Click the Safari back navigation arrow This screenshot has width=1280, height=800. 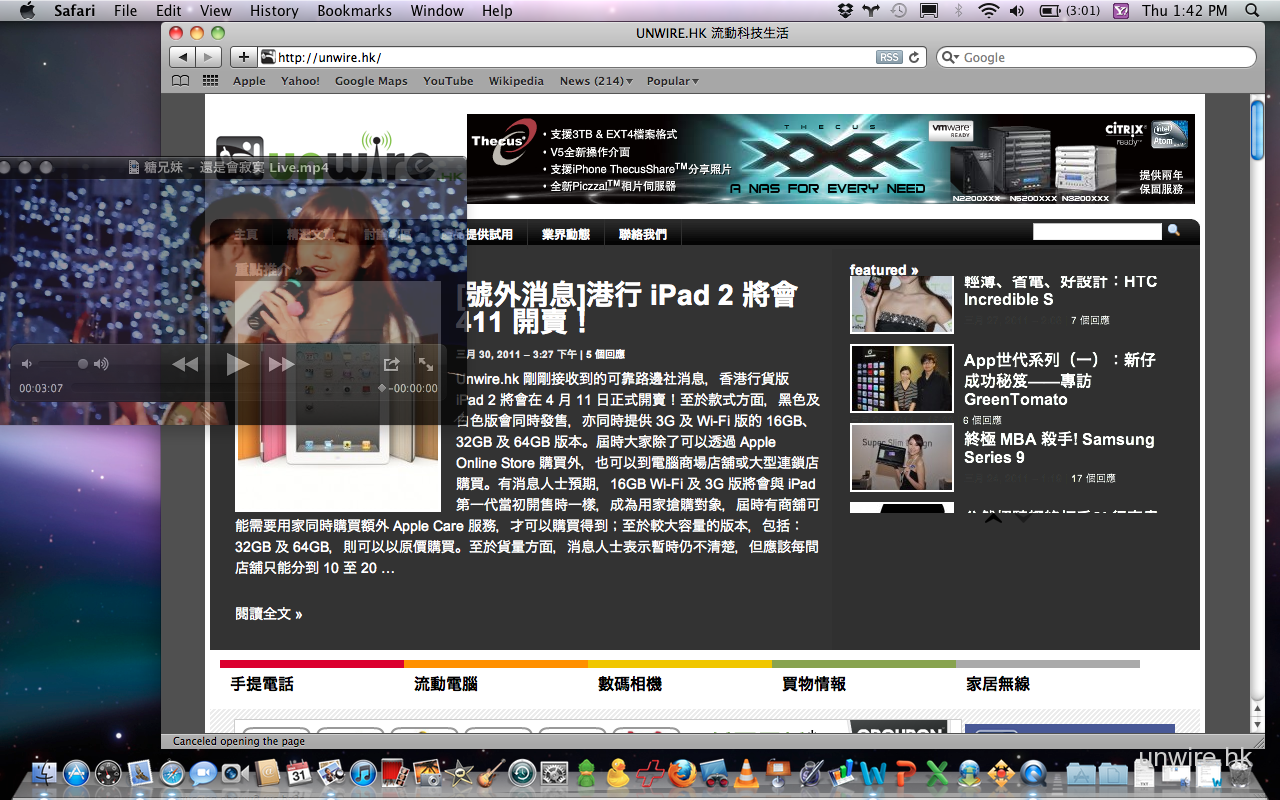point(183,57)
